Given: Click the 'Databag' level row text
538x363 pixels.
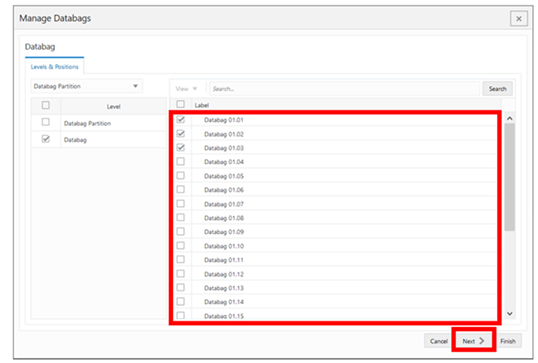Looking at the screenshot, I should pos(75,140).
